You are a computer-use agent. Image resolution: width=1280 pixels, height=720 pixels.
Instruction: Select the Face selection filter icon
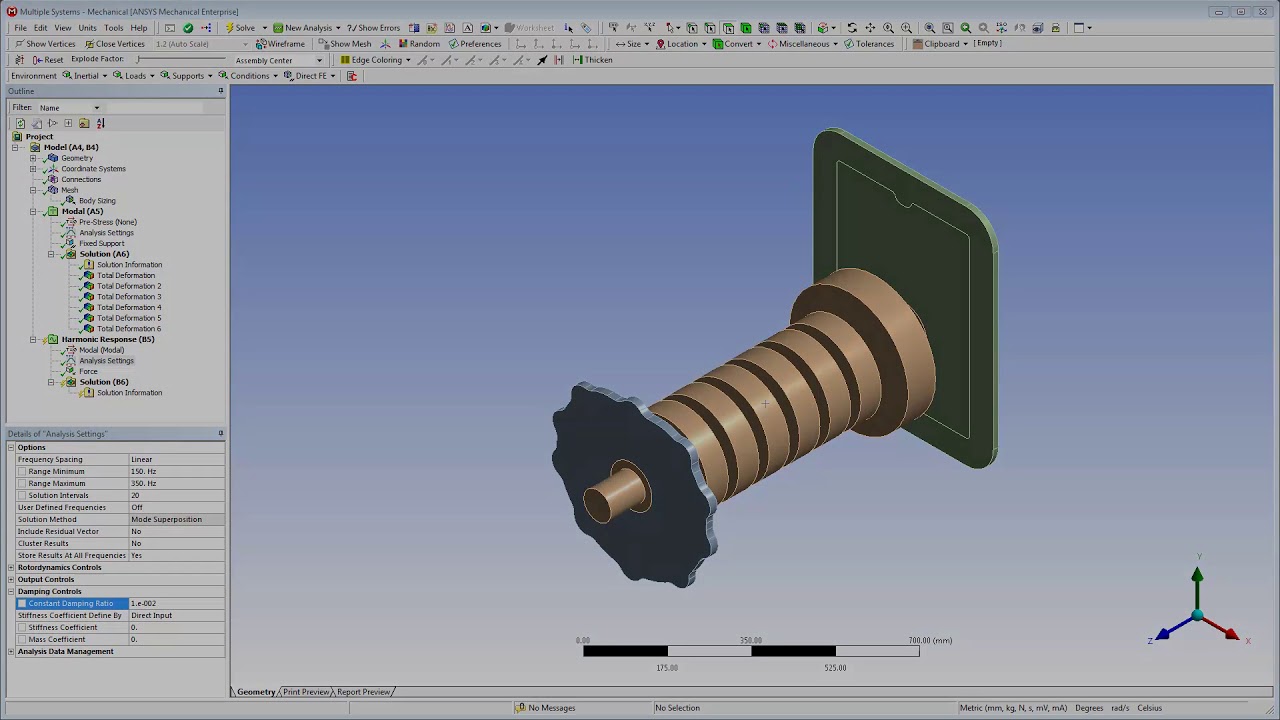(x=728, y=28)
